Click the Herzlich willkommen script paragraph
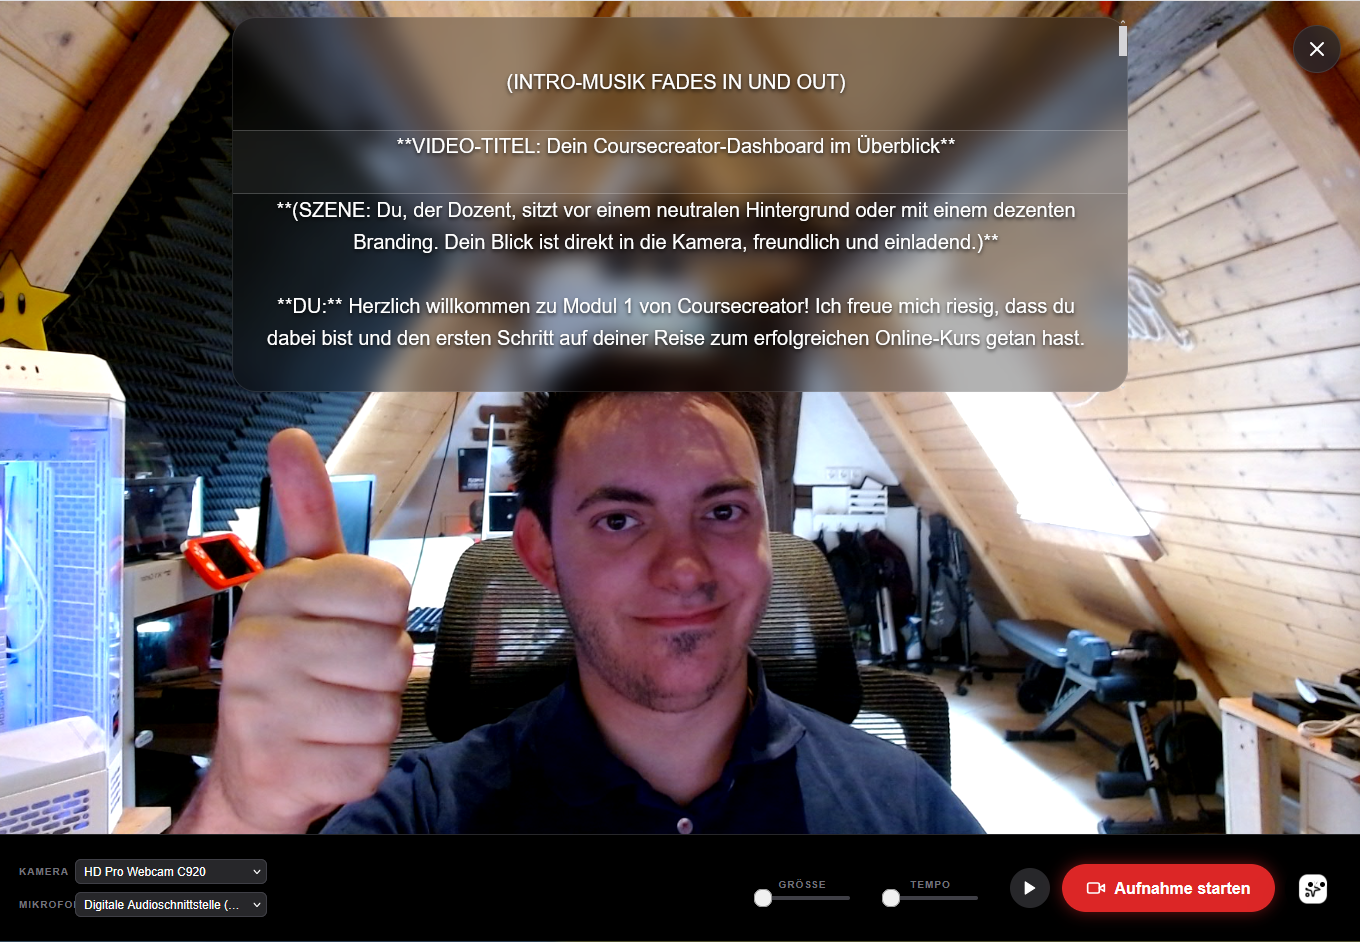The image size is (1360, 942). pyautogui.click(x=676, y=322)
